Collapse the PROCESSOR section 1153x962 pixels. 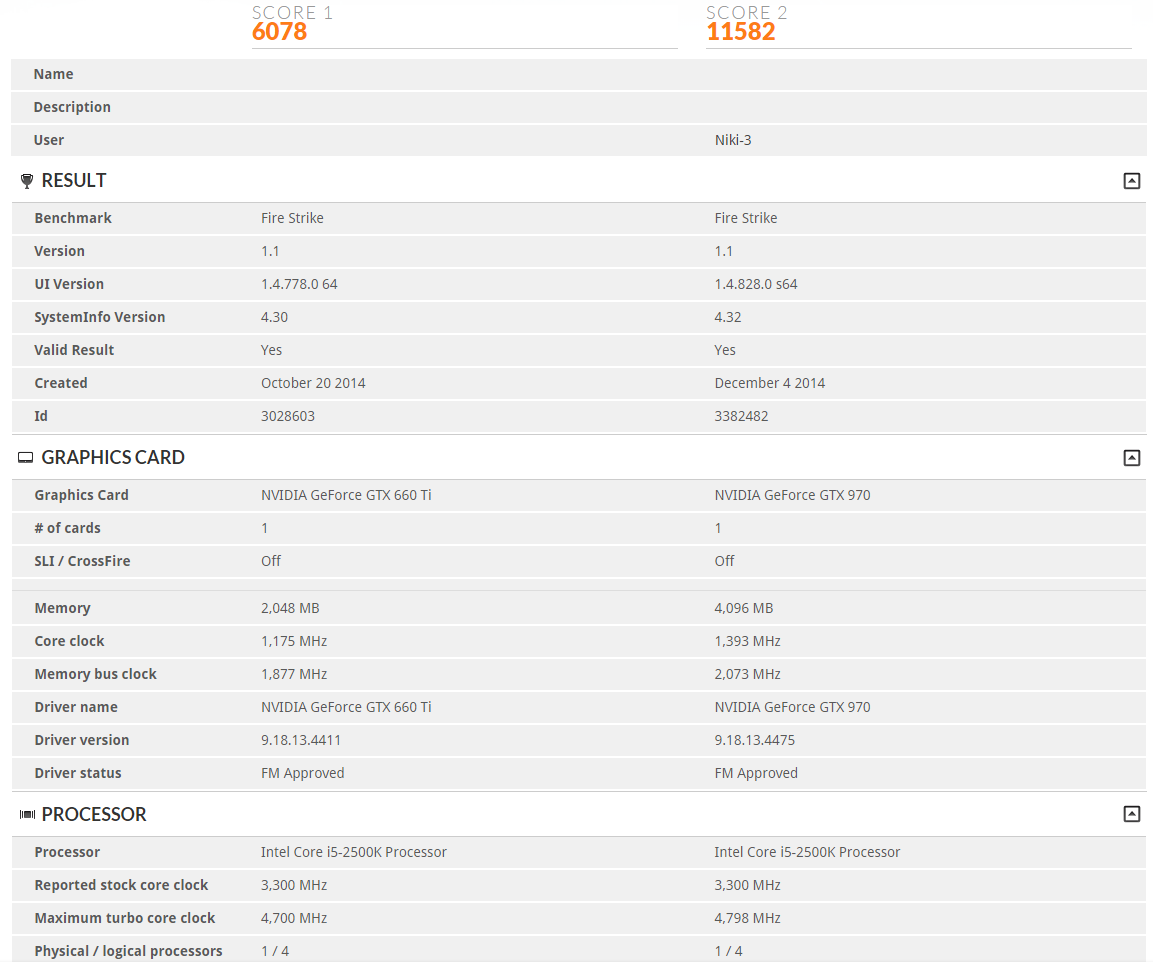tap(1132, 814)
